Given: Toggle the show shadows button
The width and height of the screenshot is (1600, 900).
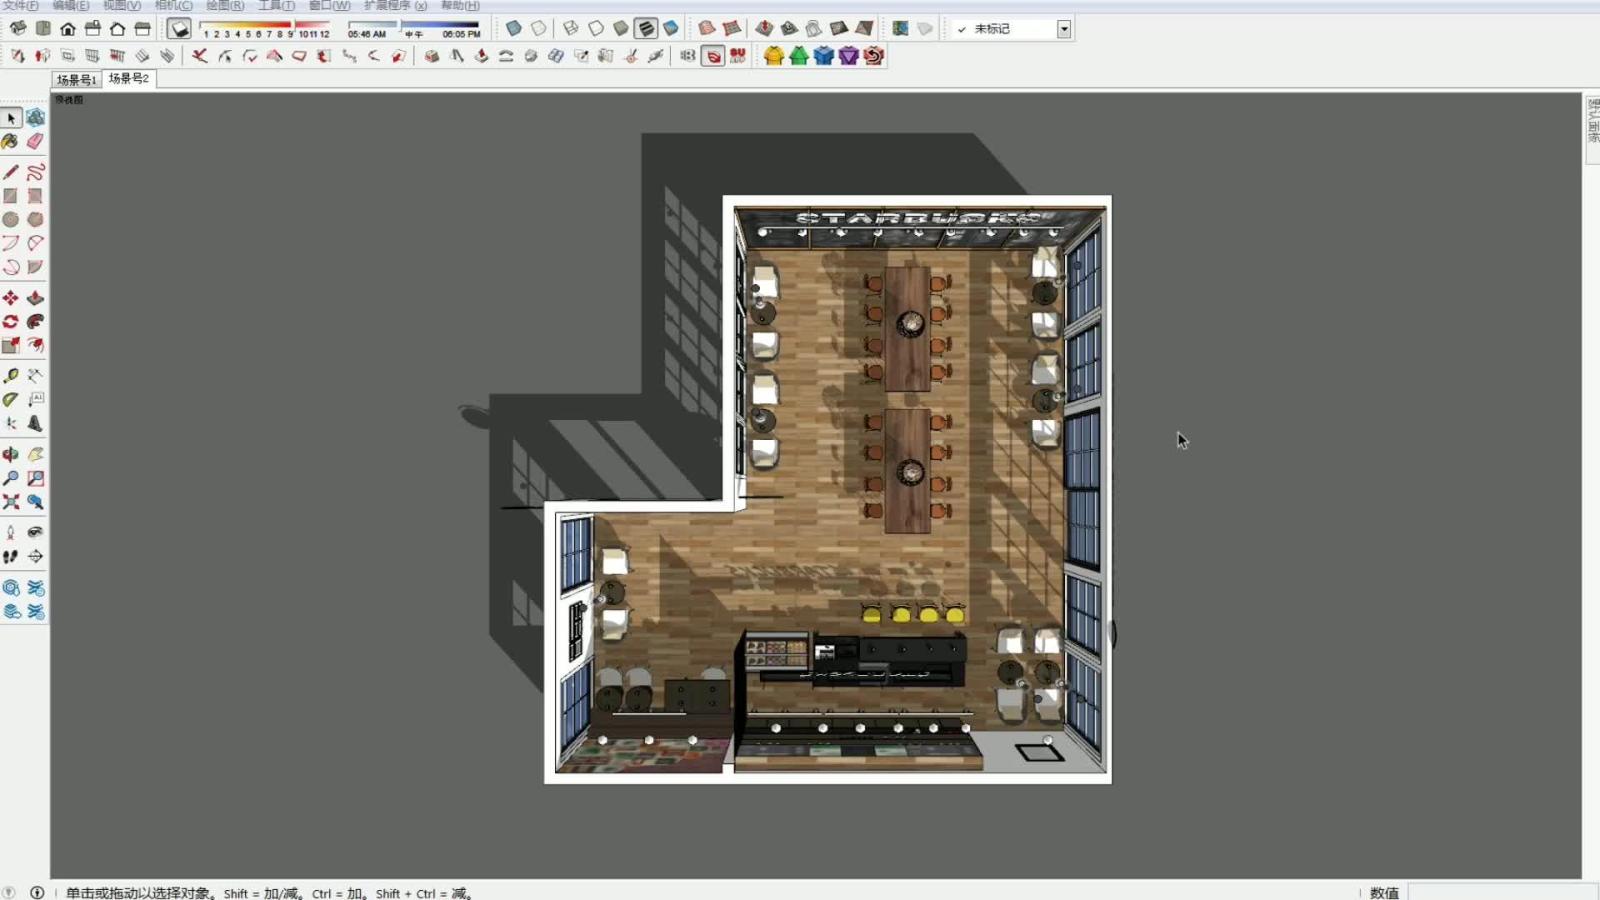Looking at the screenshot, I should tap(179, 29).
